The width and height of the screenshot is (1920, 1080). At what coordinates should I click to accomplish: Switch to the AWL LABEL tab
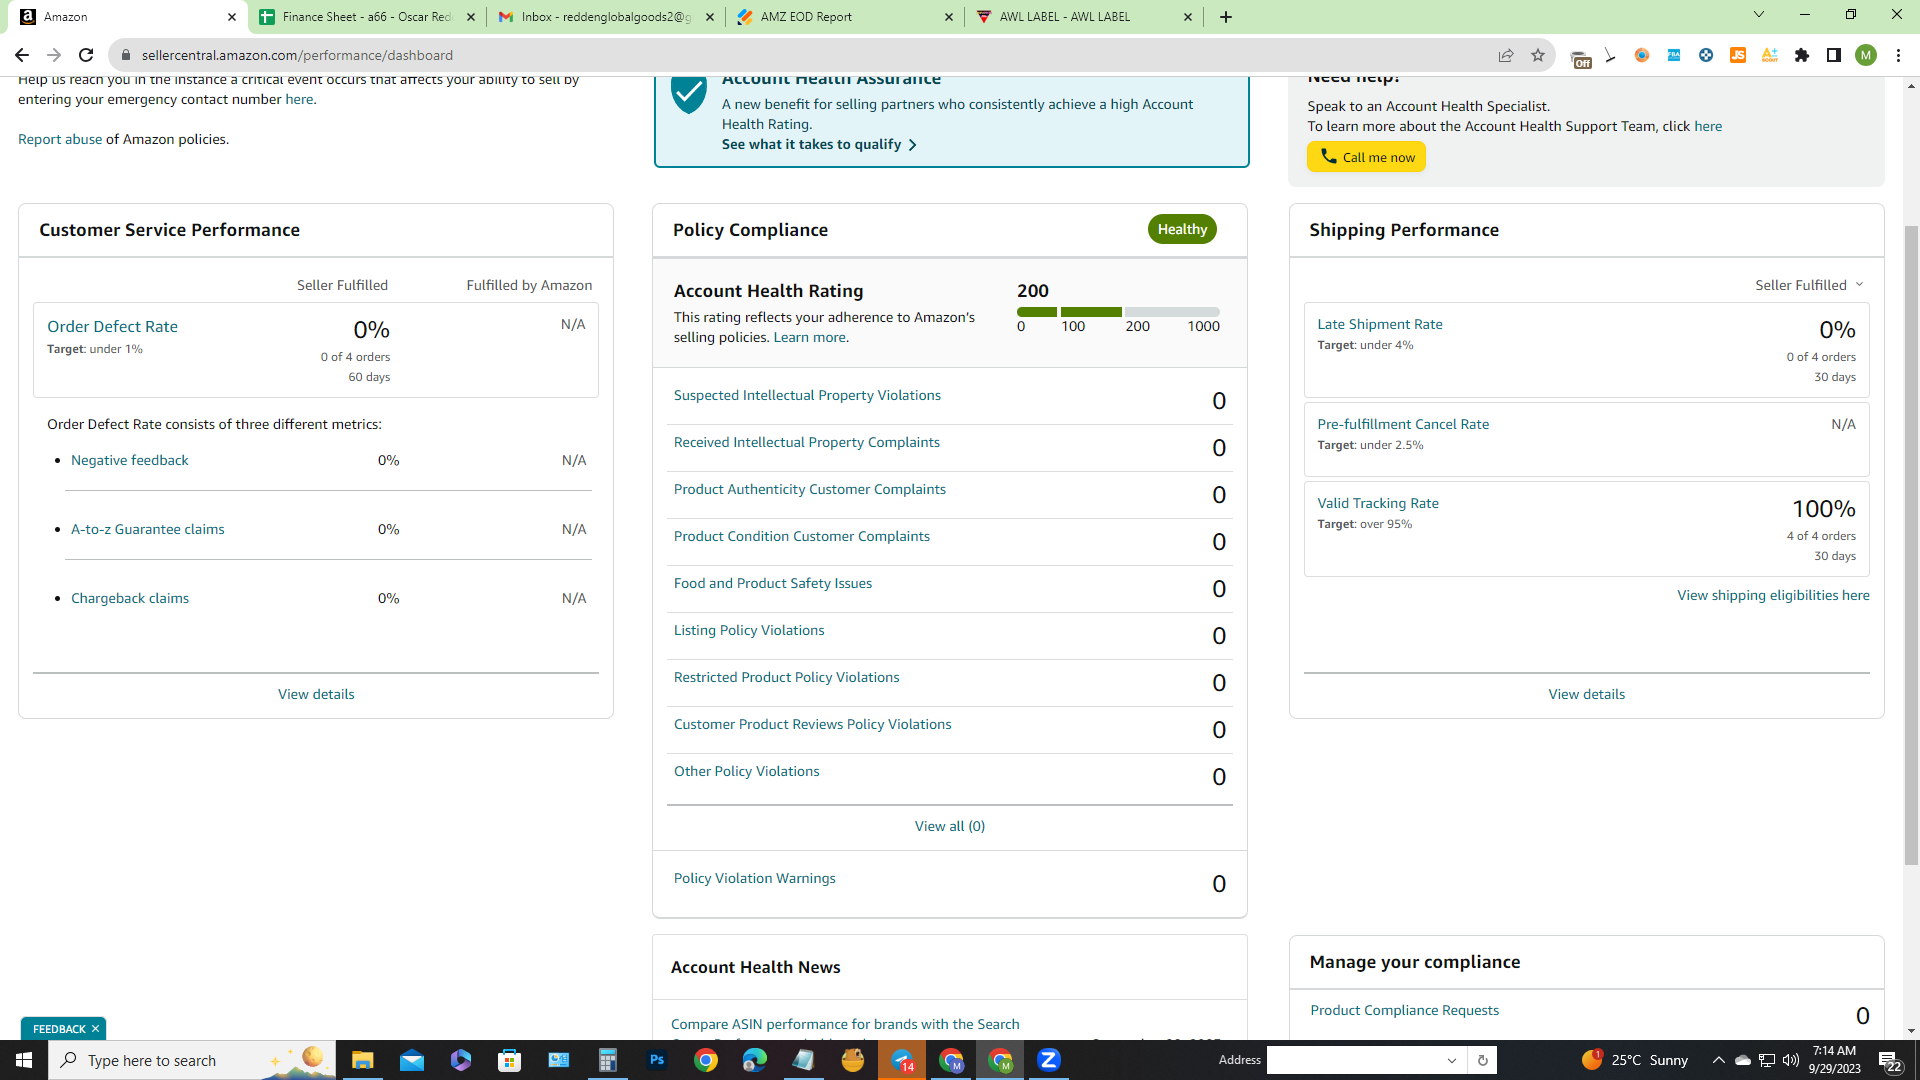pyautogui.click(x=1084, y=17)
